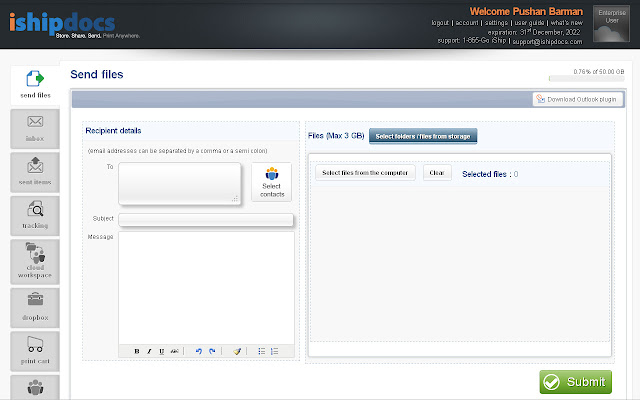Image resolution: width=640 pixels, height=400 pixels.
Task: Open the people group icon at sidebar bottom
Action: click(x=35, y=387)
